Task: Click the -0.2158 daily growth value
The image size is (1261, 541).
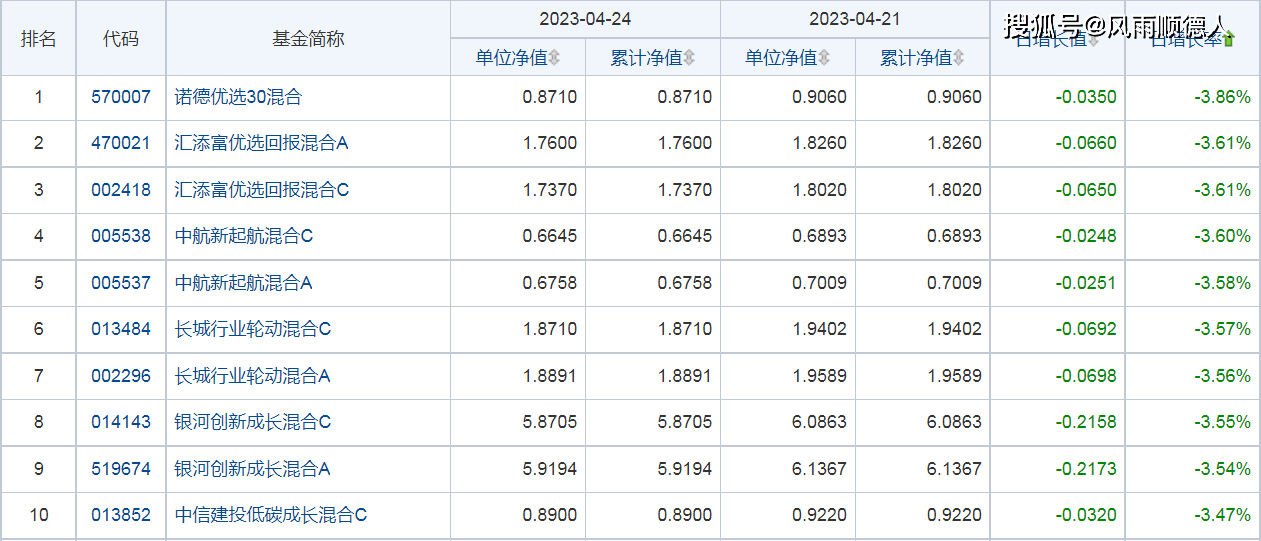Action: [1086, 422]
